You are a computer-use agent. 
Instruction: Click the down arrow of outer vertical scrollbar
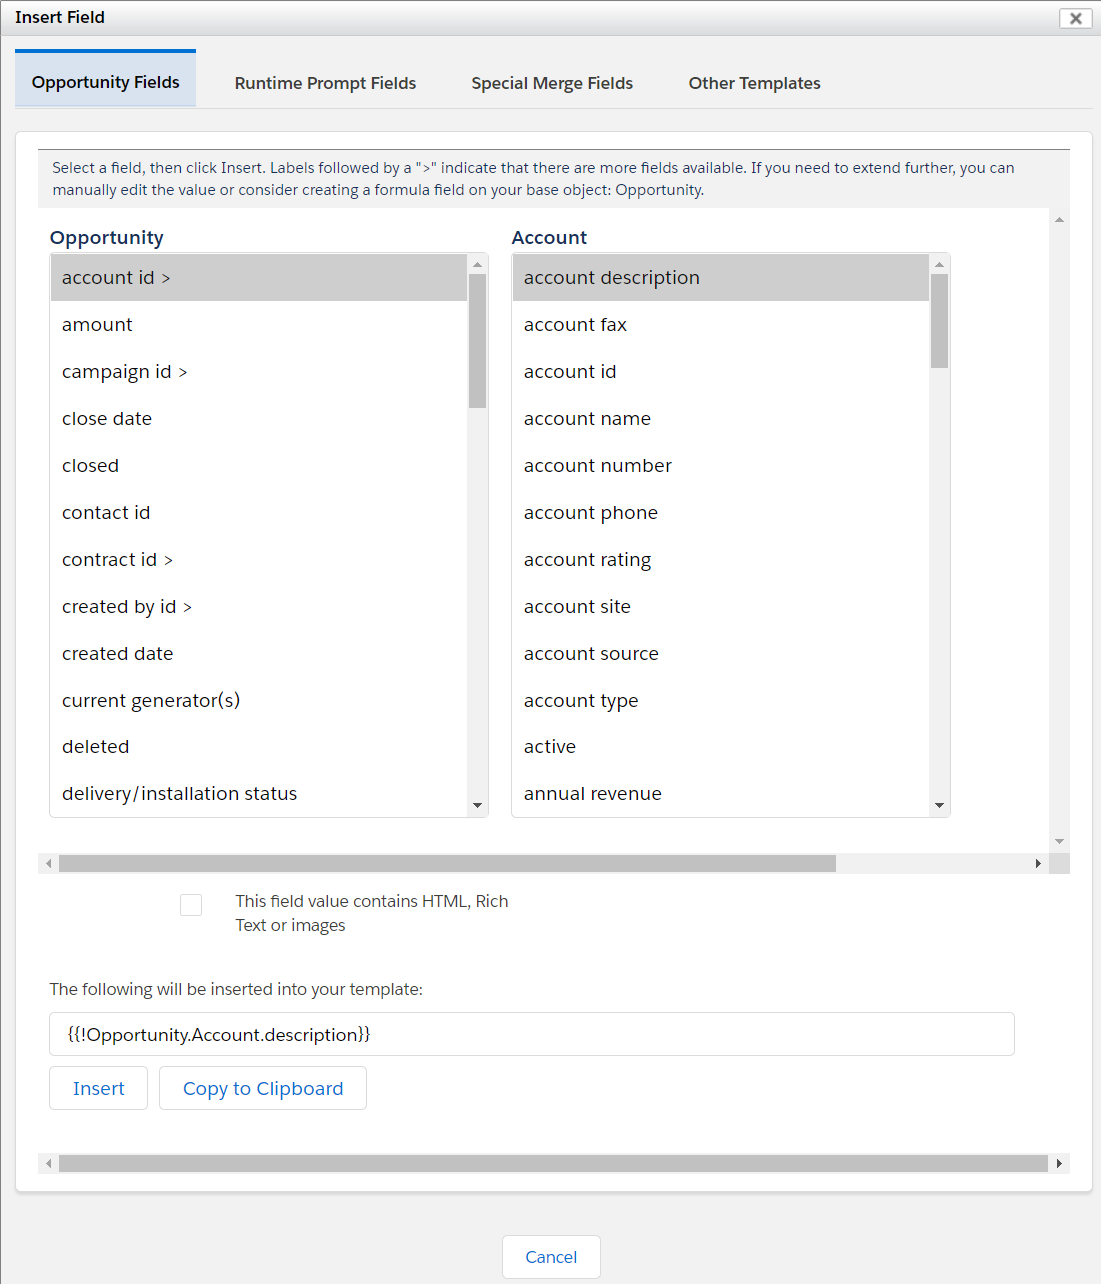pyautogui.click(x=1059, y=842)
